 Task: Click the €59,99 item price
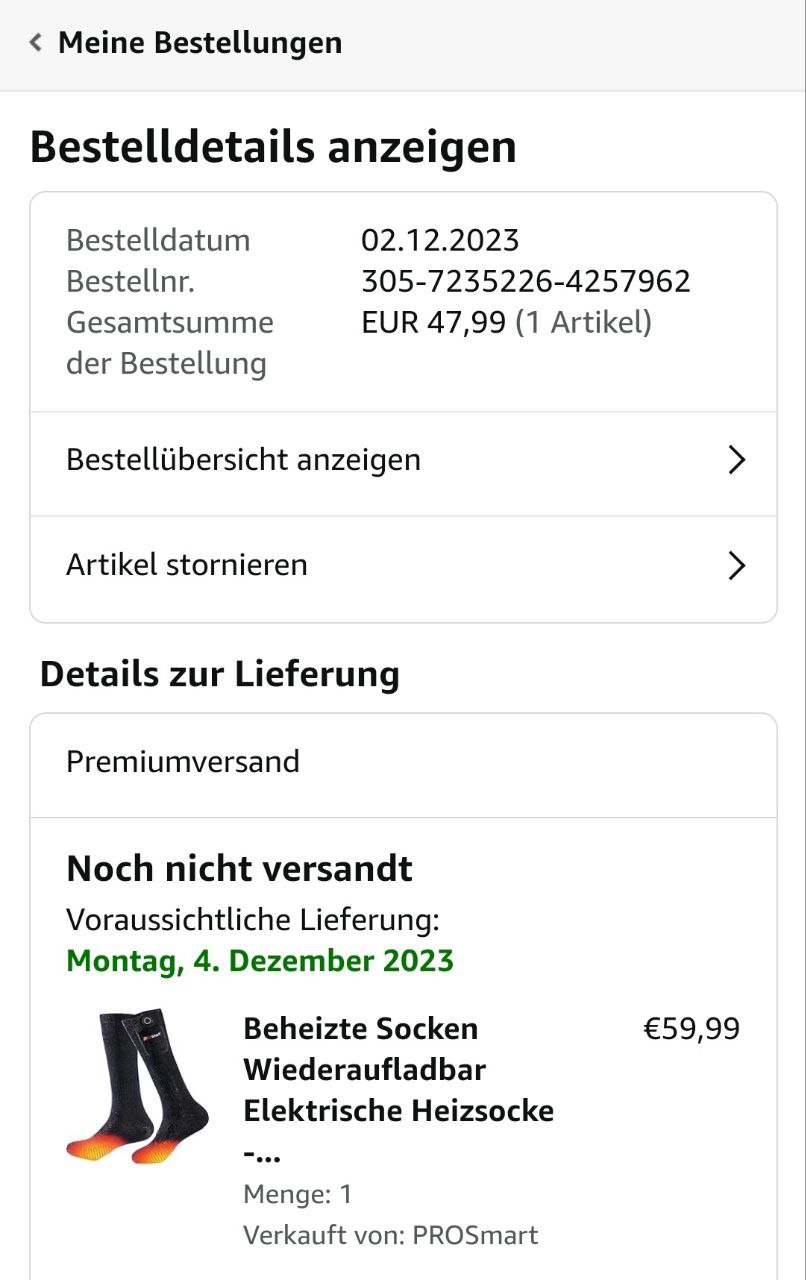point(691,1029)
